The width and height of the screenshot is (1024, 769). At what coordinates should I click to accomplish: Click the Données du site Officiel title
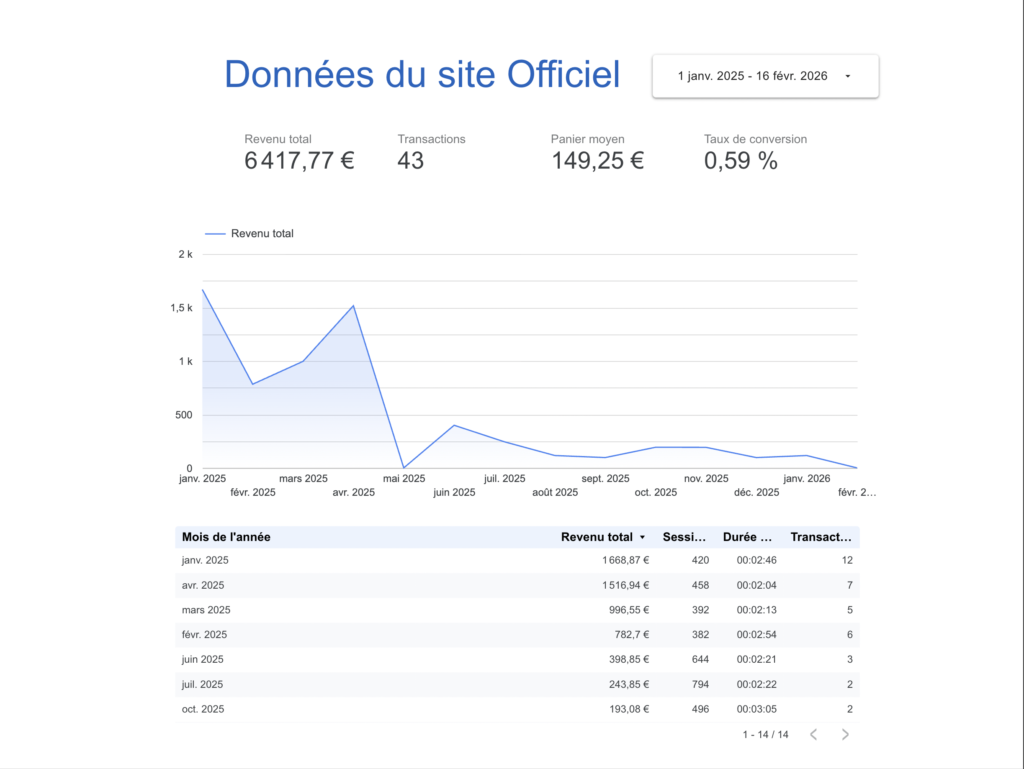(x=422, y=75)
